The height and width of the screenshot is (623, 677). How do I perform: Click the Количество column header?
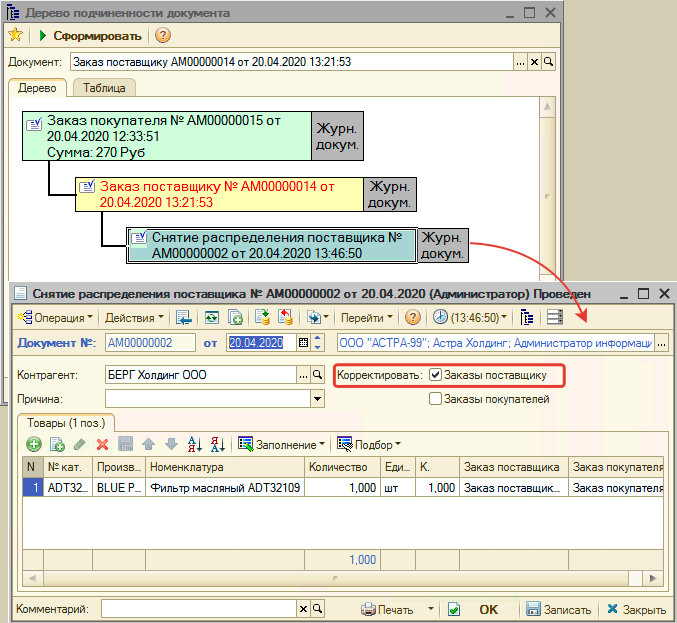coord(342,467)
